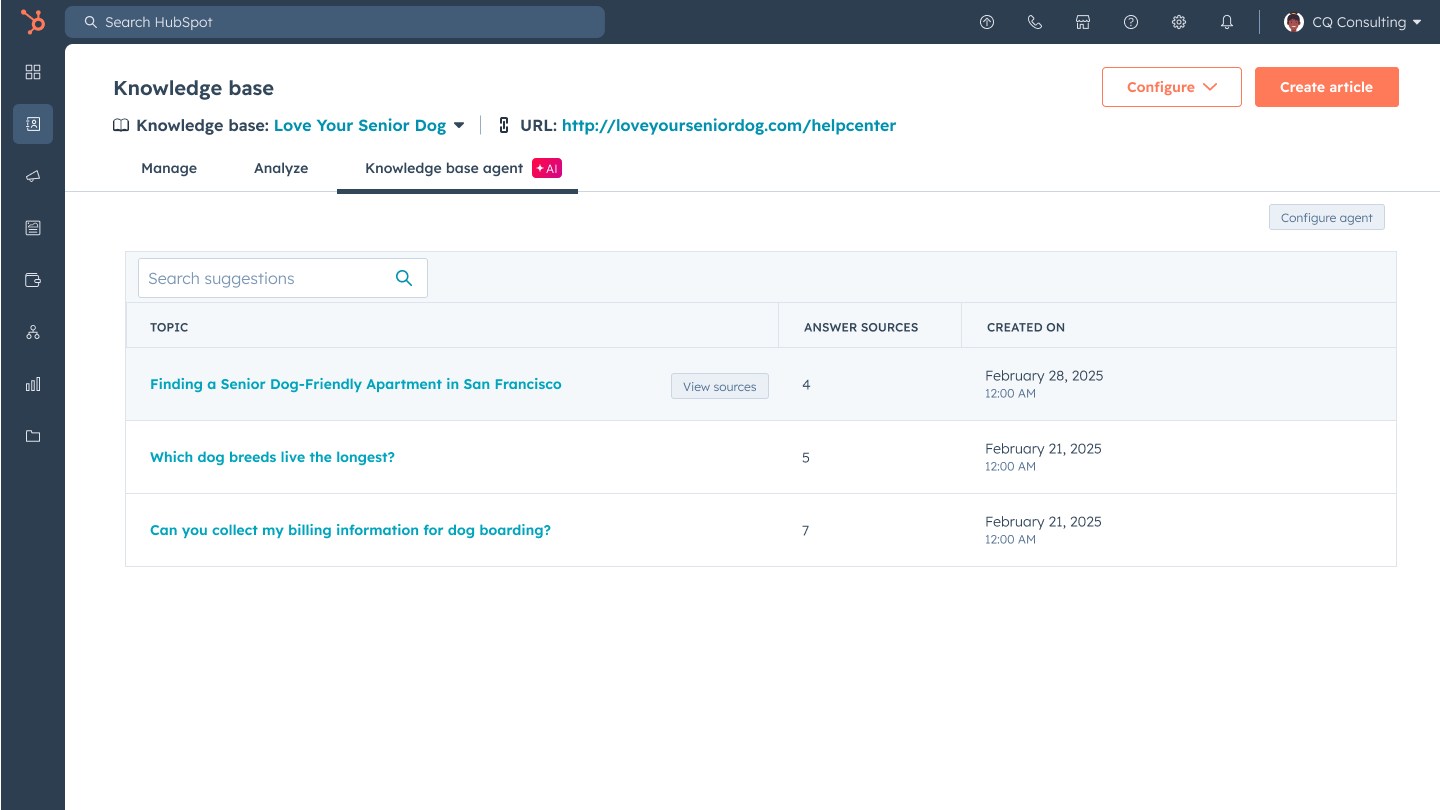Click the answer sources count 7

(x=806, y=530)
